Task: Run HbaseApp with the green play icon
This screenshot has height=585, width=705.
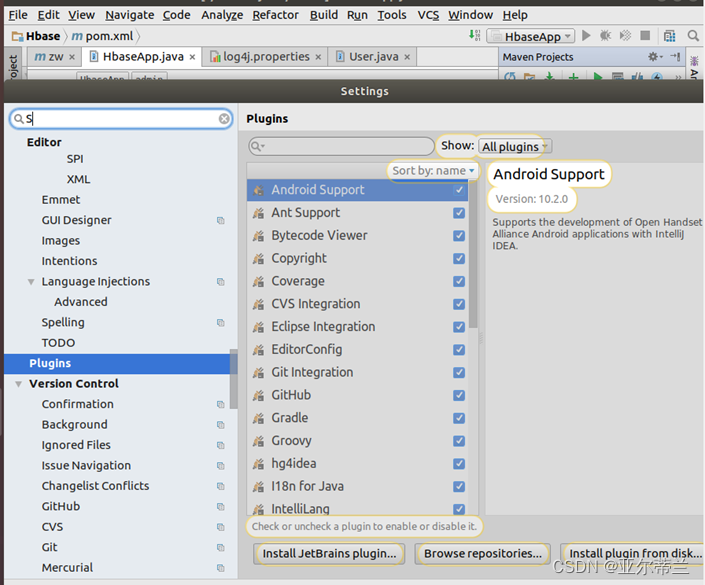Action: (x=586, y=36)
